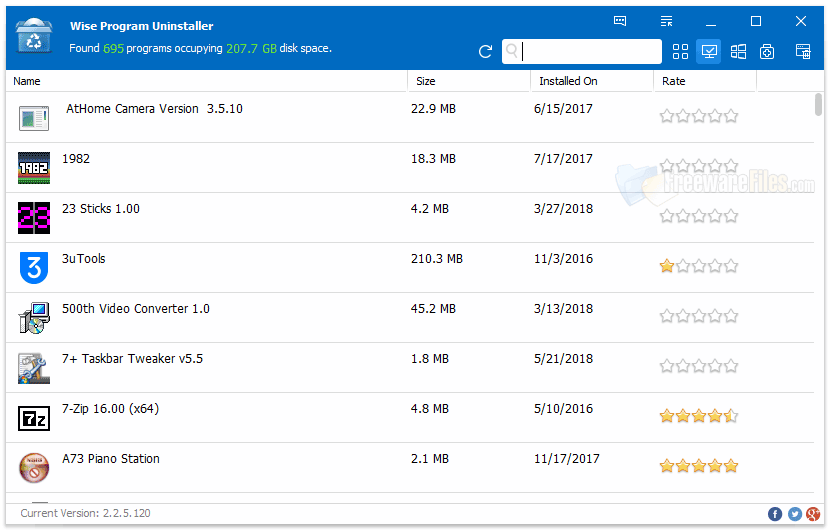Click the A73 Piano Station icon
The height and width of the screenshot is (530, 830).
34,468
